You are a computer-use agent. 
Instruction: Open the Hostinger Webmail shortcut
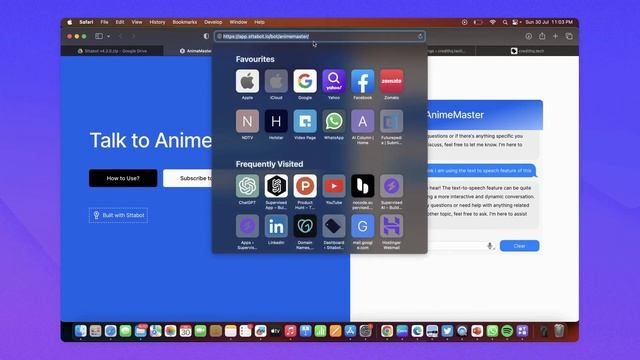391,226
